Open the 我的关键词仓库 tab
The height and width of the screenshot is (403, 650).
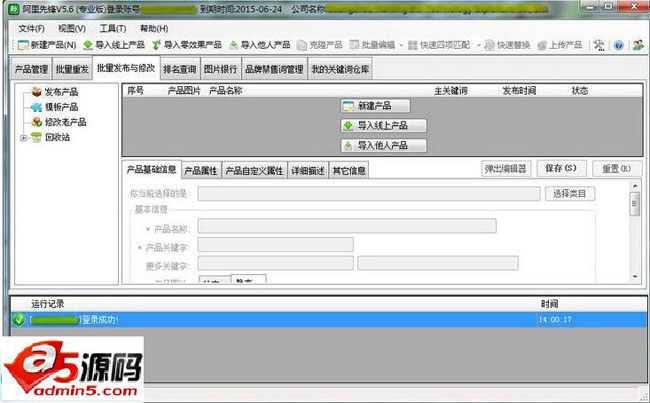coord(340,69)
